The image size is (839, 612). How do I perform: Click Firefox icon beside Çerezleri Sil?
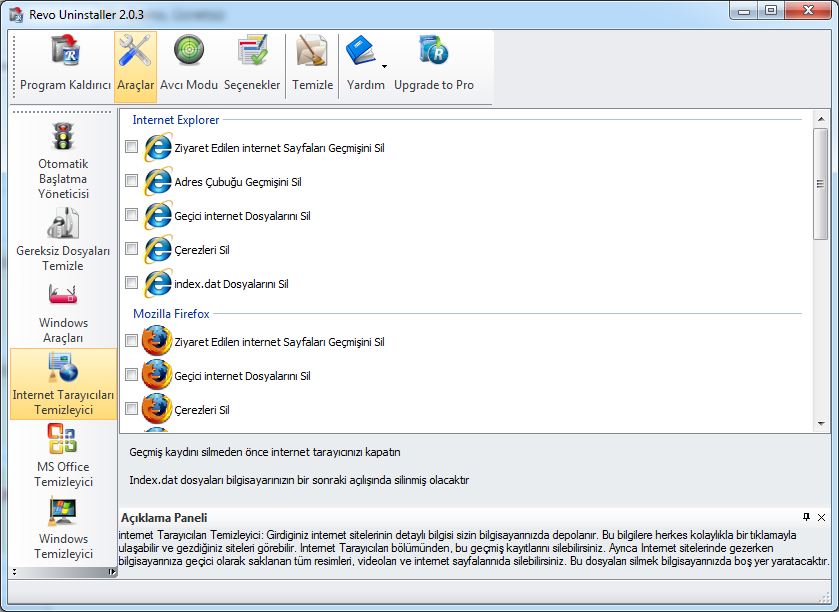(x=157, y=409)
